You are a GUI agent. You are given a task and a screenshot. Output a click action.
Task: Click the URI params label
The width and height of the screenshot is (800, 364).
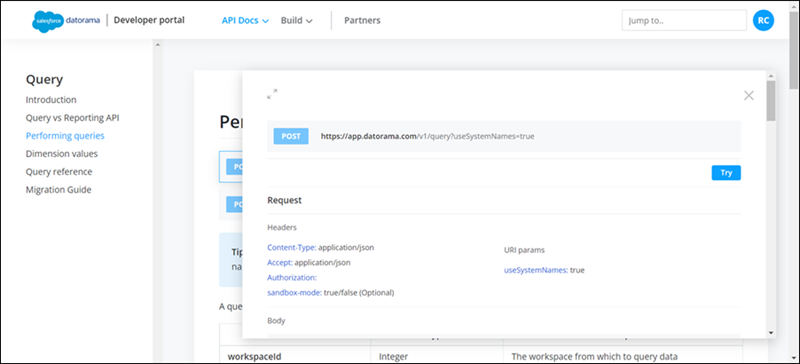524,250
